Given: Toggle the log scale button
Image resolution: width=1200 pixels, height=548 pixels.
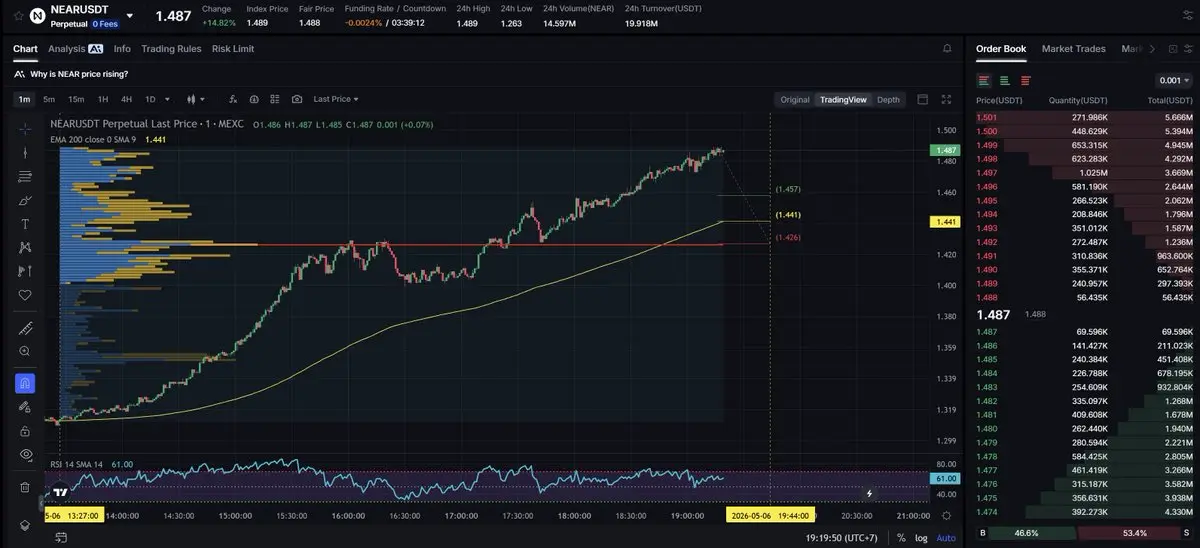Looking at the screenshot, I should pos(920,537).
